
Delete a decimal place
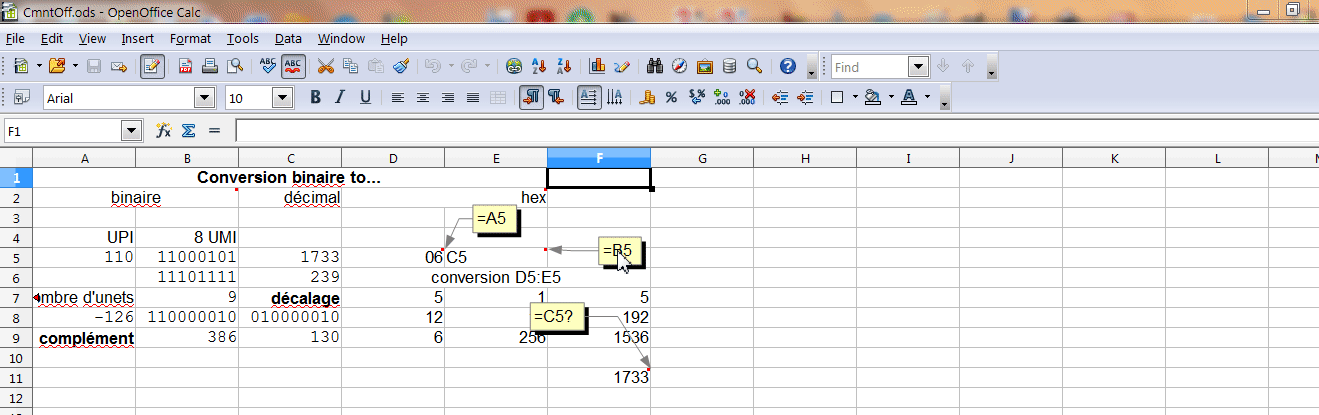pyautogui.click(x=747, y=97)
